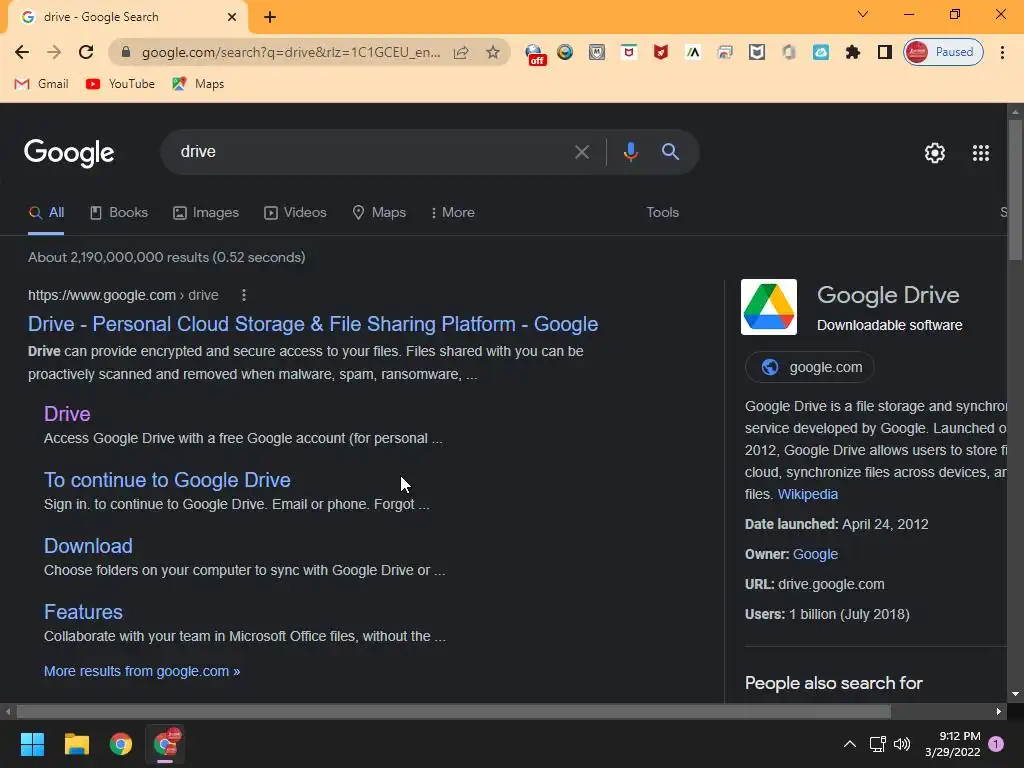Click in the drive search field
This screenshot has height=768, width=1024.
pos(372,152)
